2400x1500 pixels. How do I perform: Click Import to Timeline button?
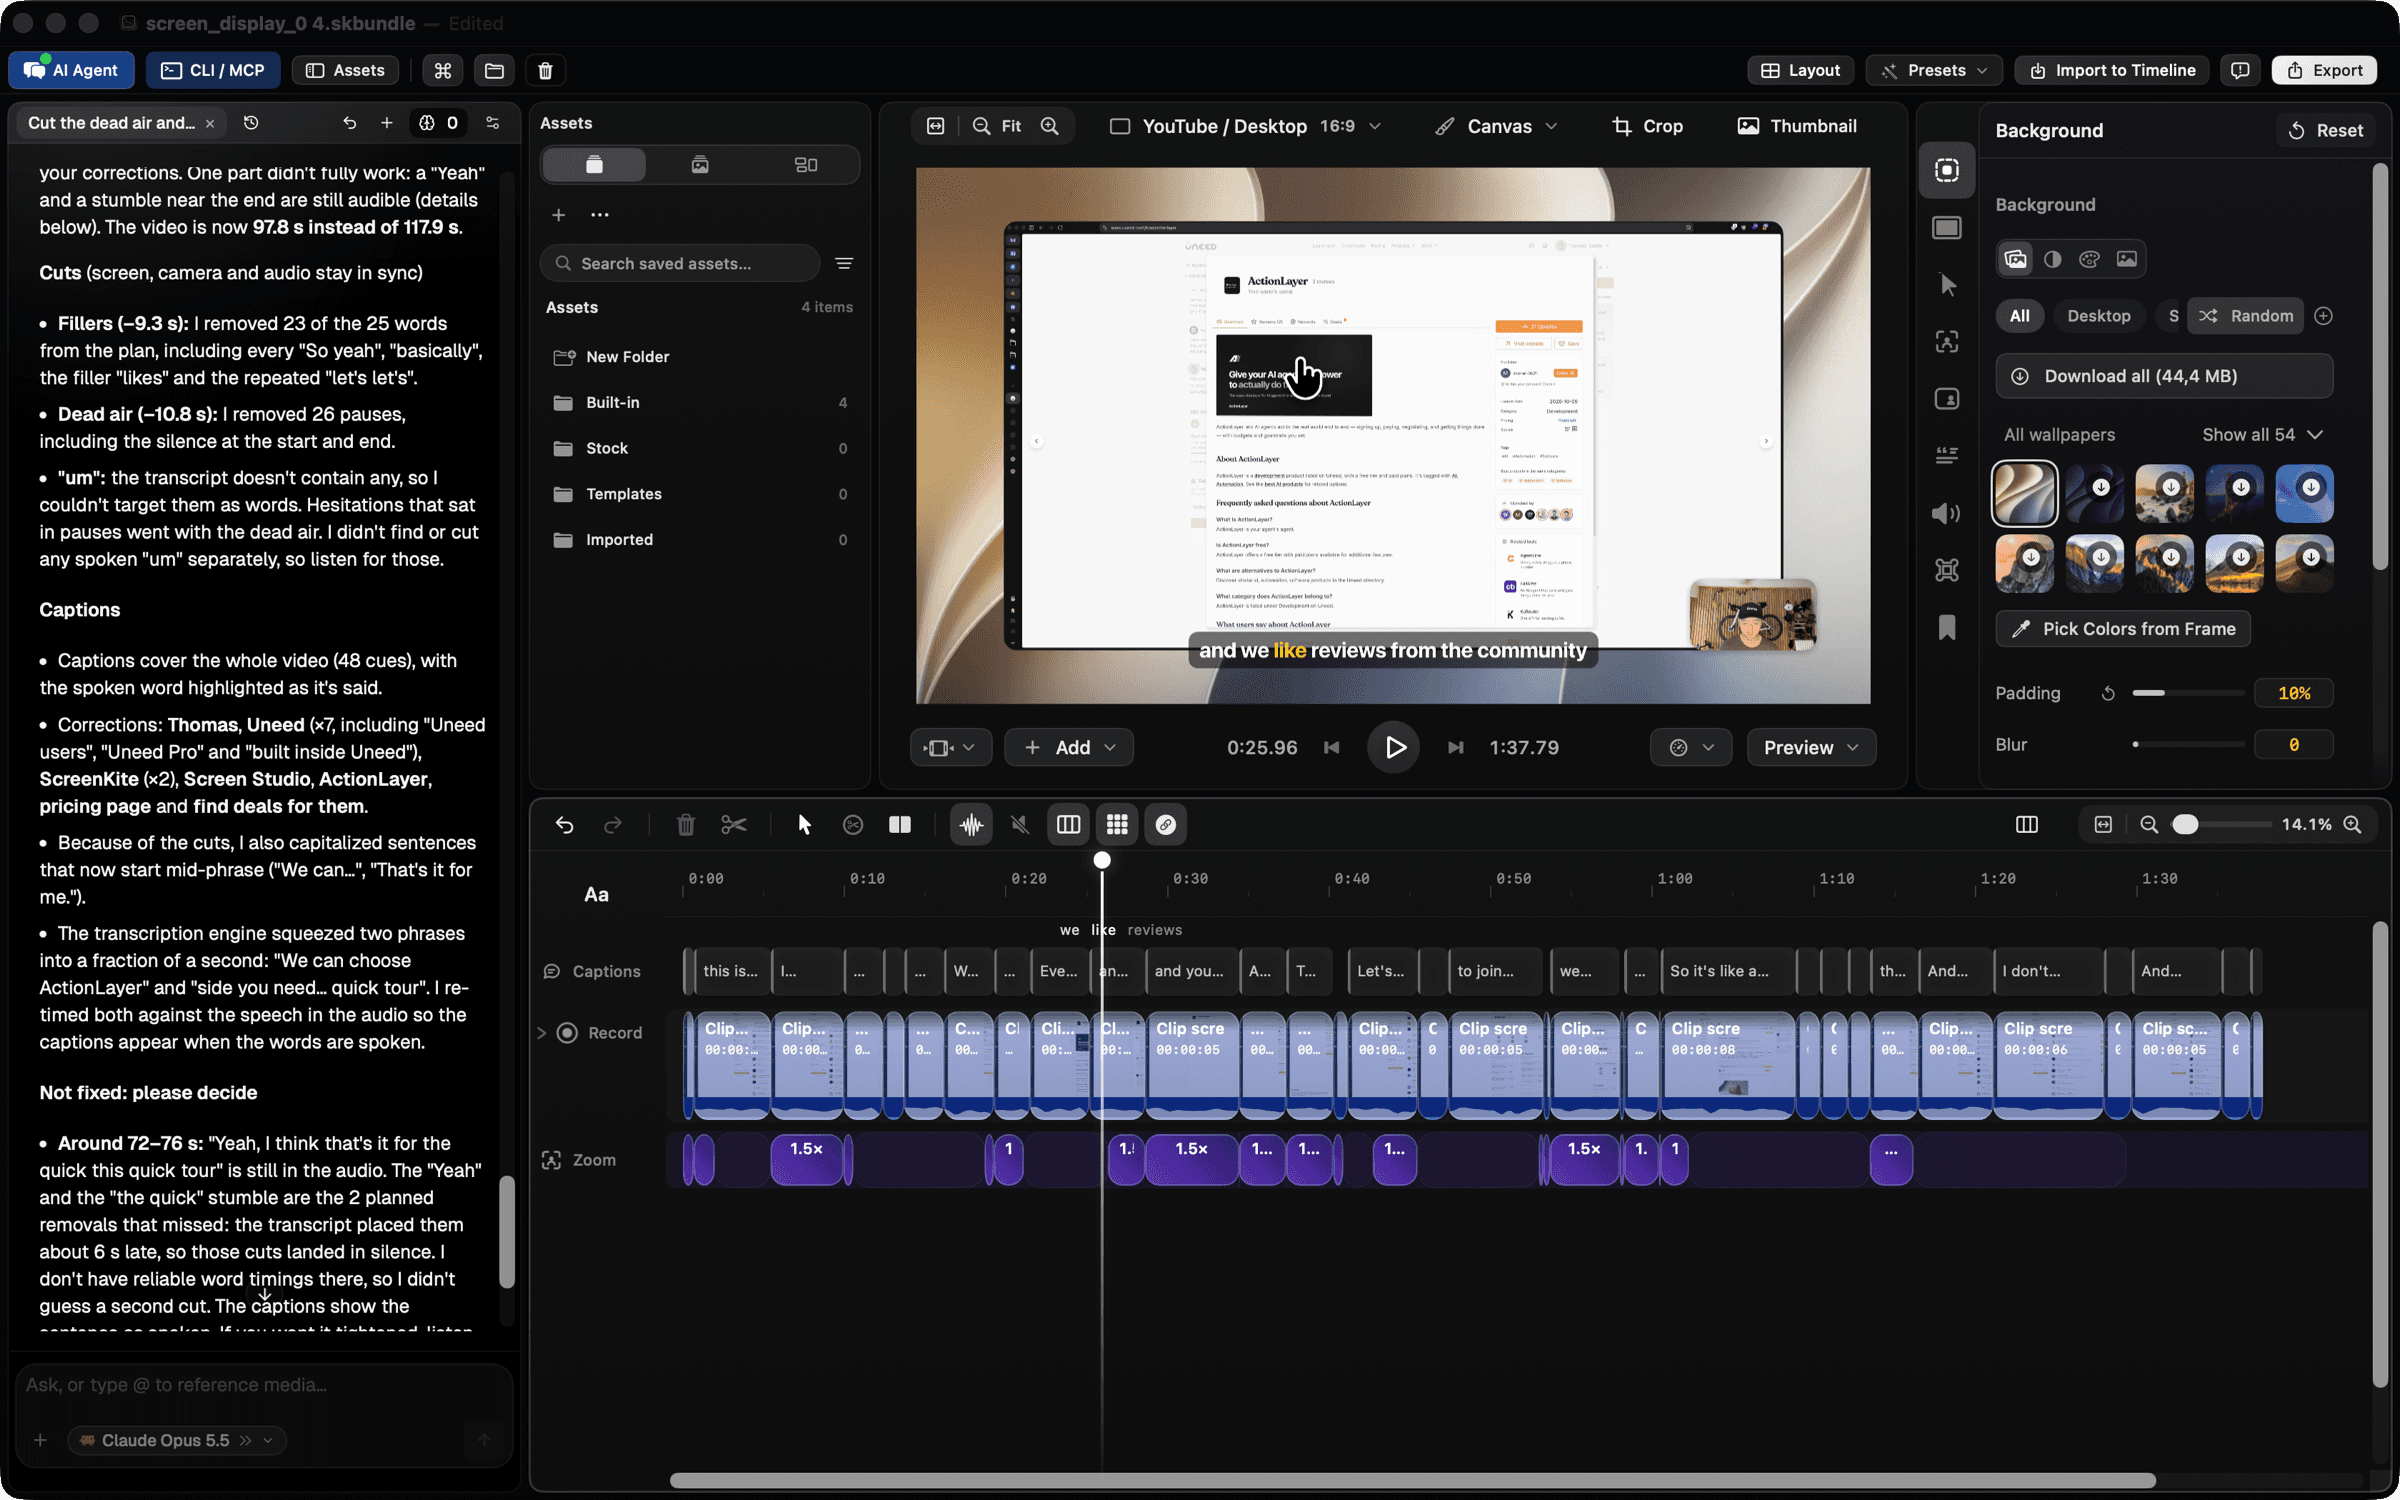2111,70
